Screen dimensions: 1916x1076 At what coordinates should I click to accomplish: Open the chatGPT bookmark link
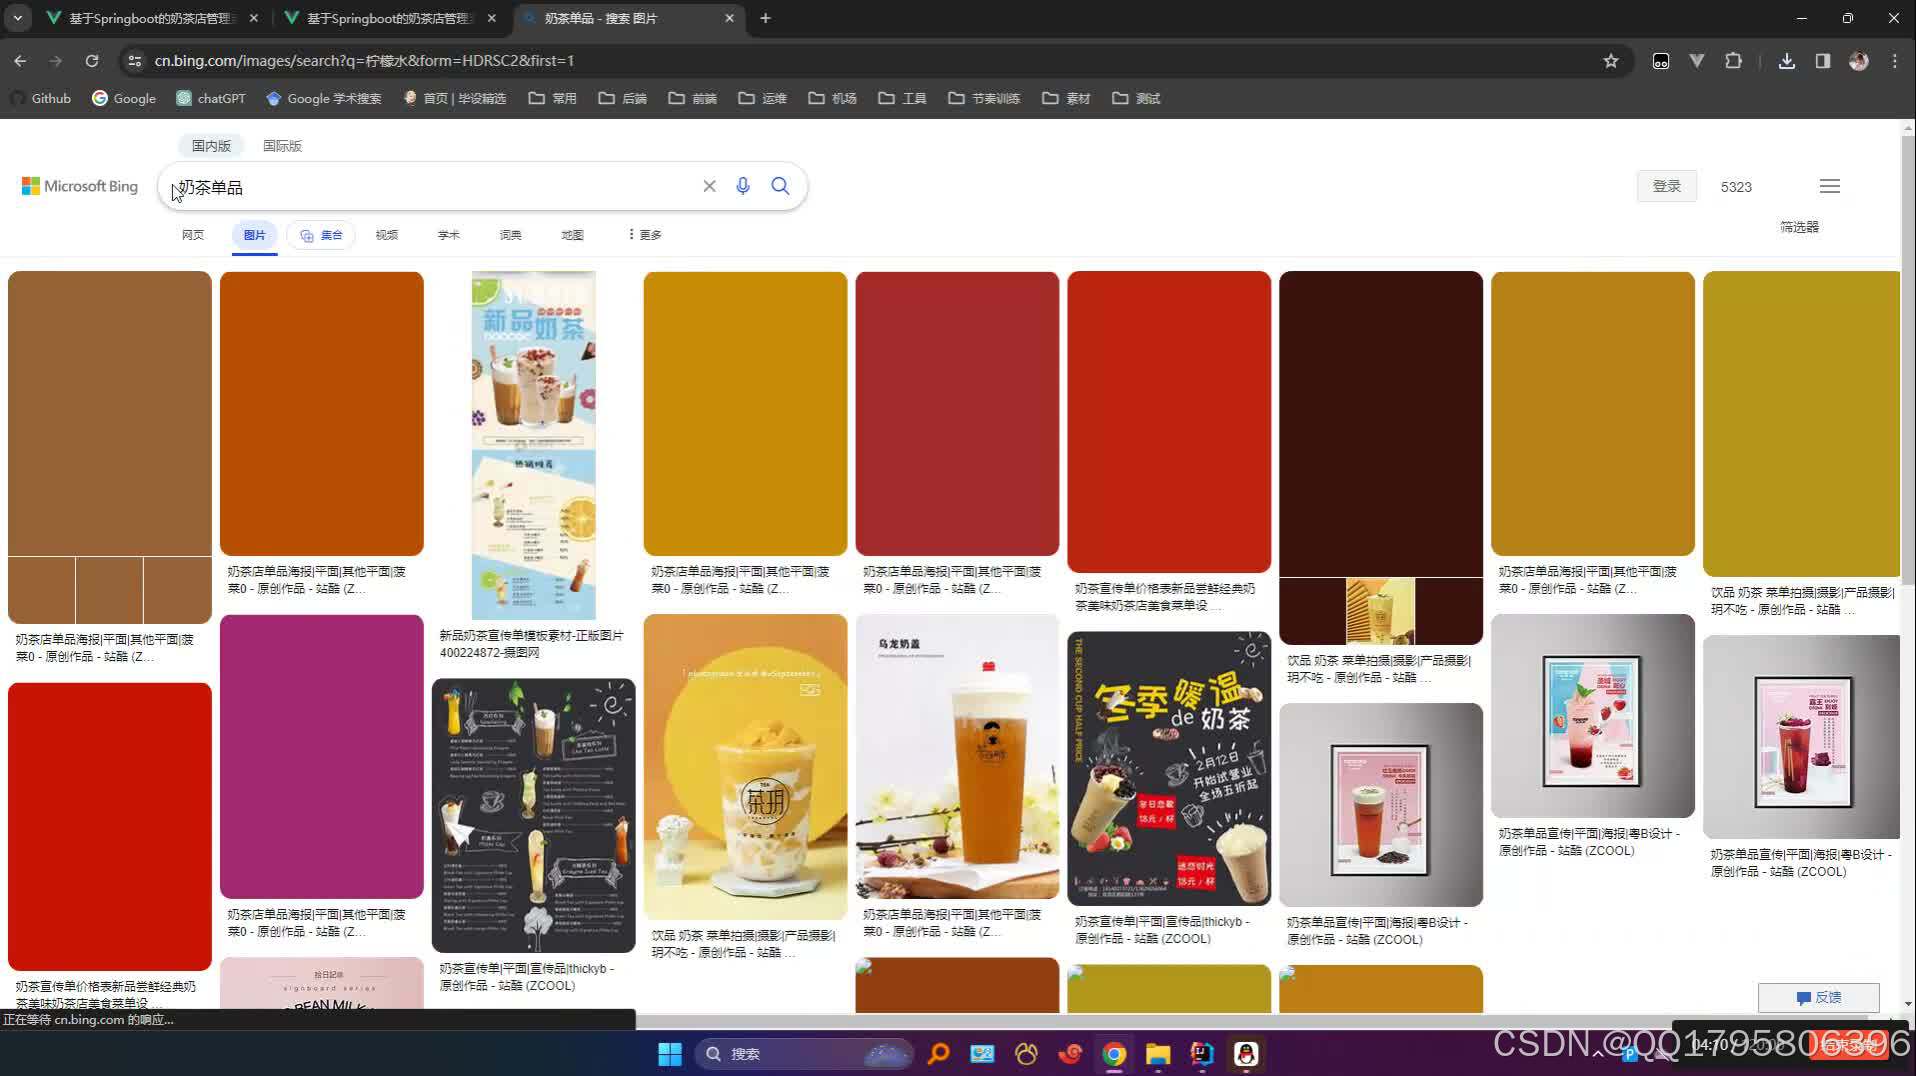click(x=210, y=98)
